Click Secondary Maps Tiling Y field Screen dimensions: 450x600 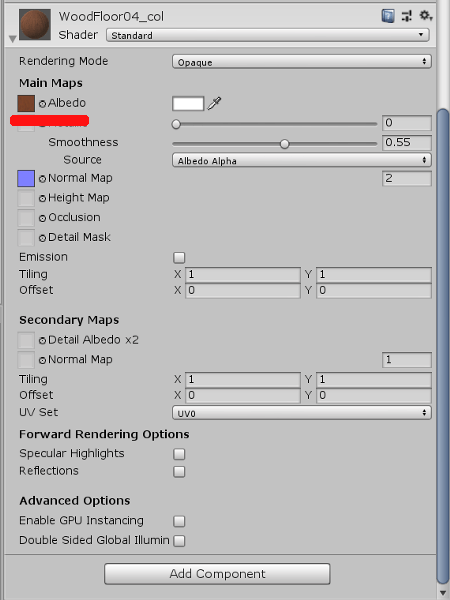tap(374, 380)
